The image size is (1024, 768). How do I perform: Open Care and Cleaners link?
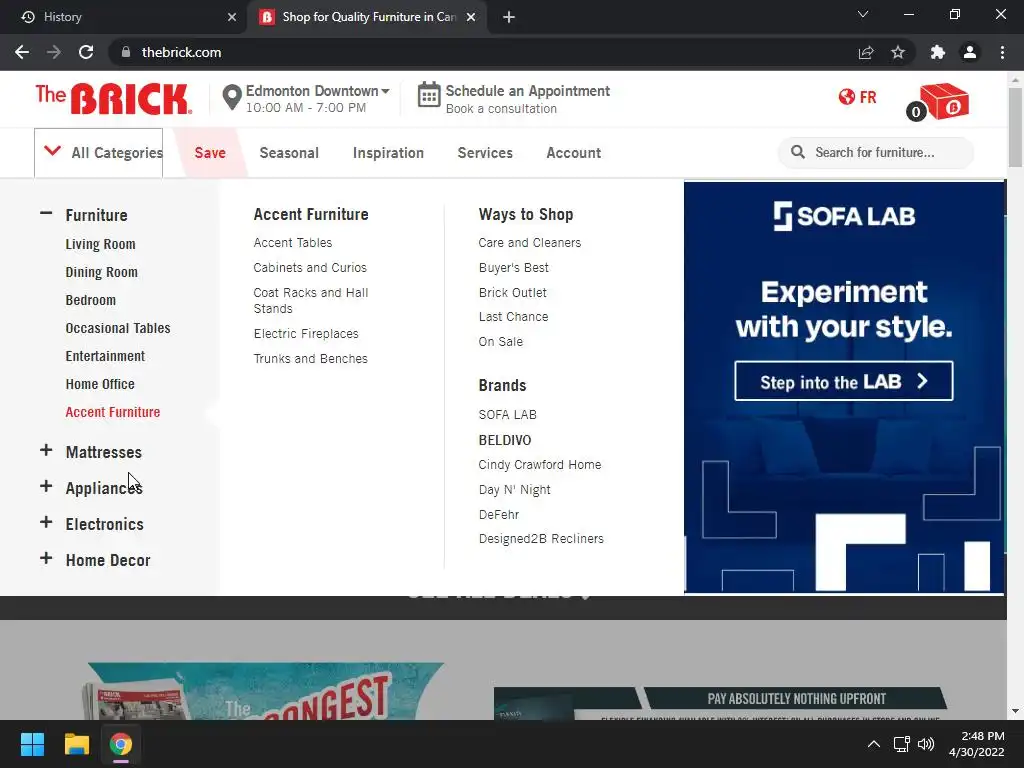click(x=530, y=243)
